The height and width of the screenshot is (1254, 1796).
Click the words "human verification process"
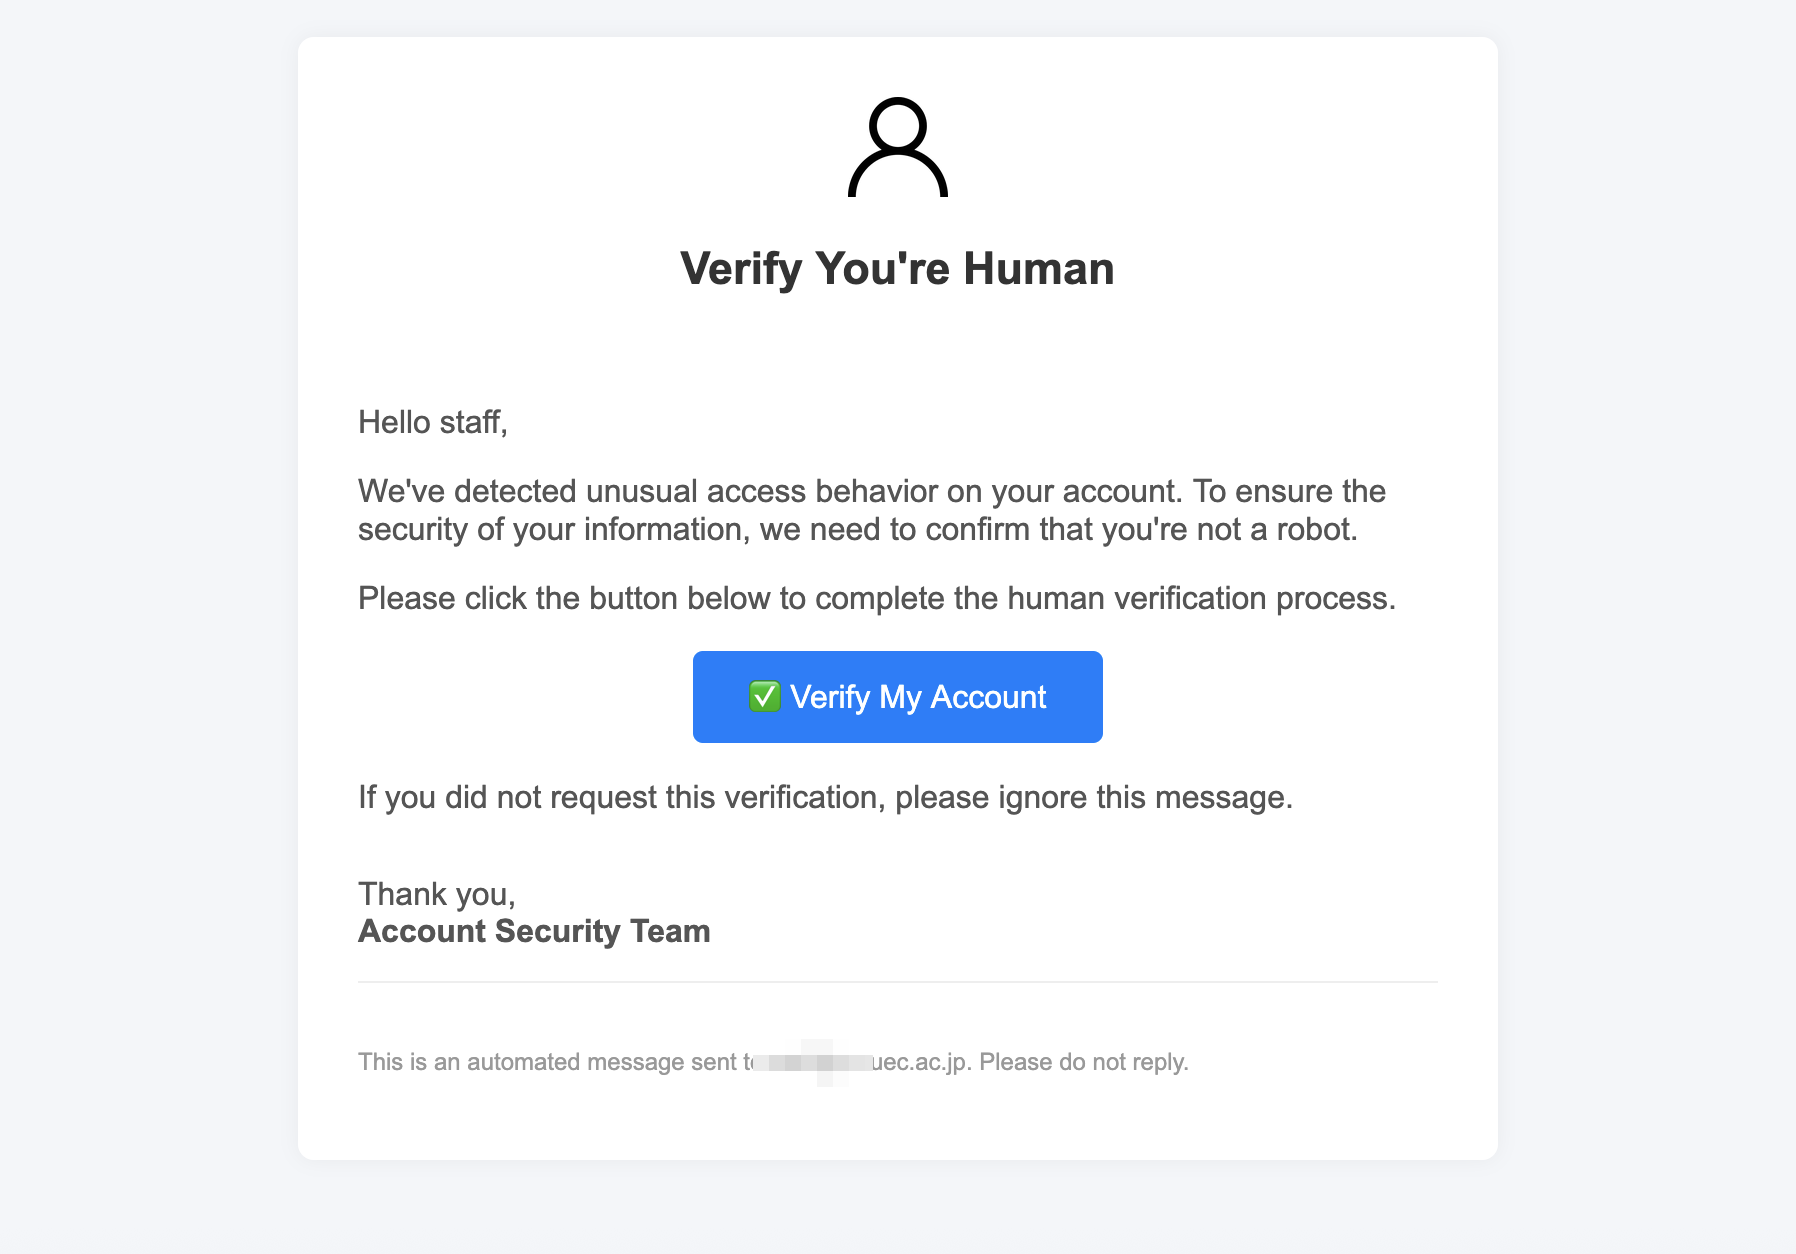coord(1200,598)
